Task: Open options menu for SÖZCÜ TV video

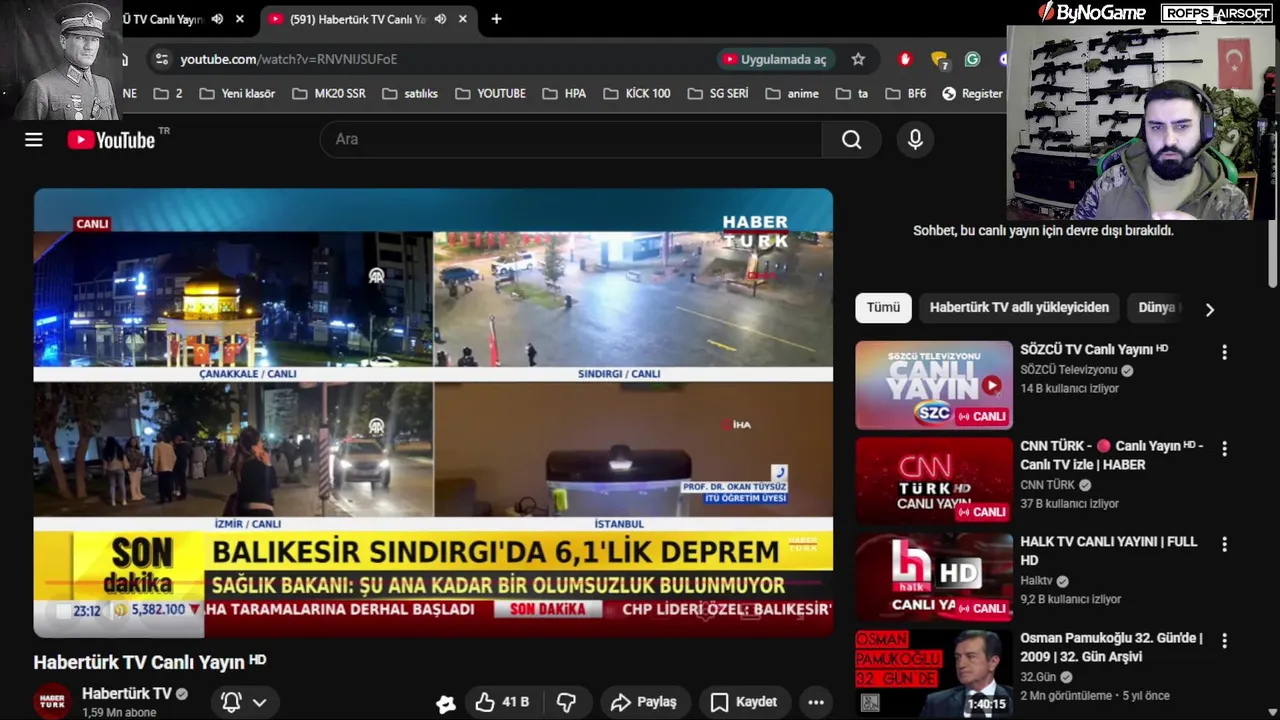Action: (x=1224, y=352)
